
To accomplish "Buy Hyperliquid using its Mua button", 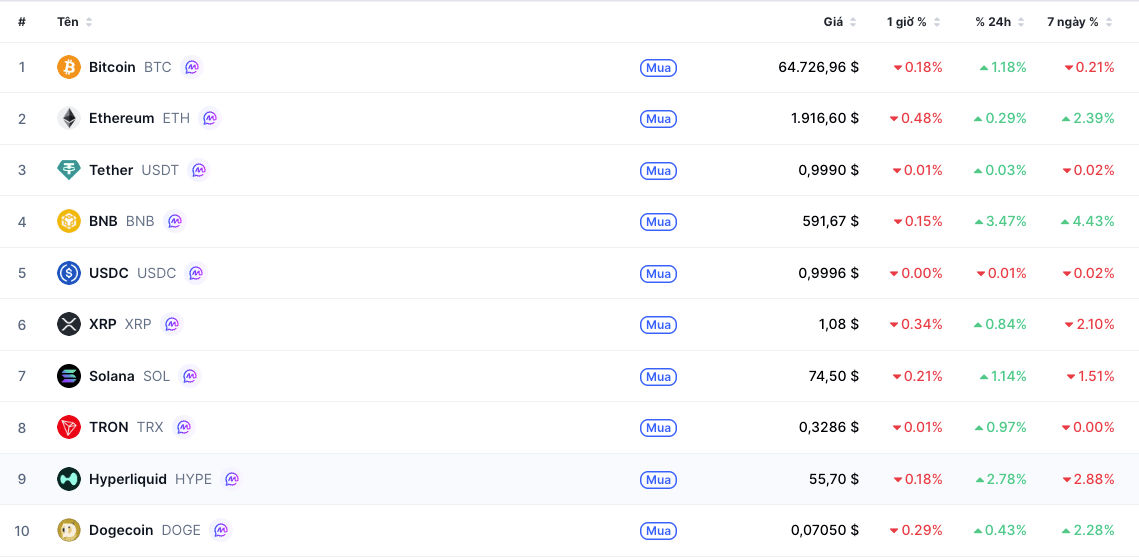I will pos(658,480).
